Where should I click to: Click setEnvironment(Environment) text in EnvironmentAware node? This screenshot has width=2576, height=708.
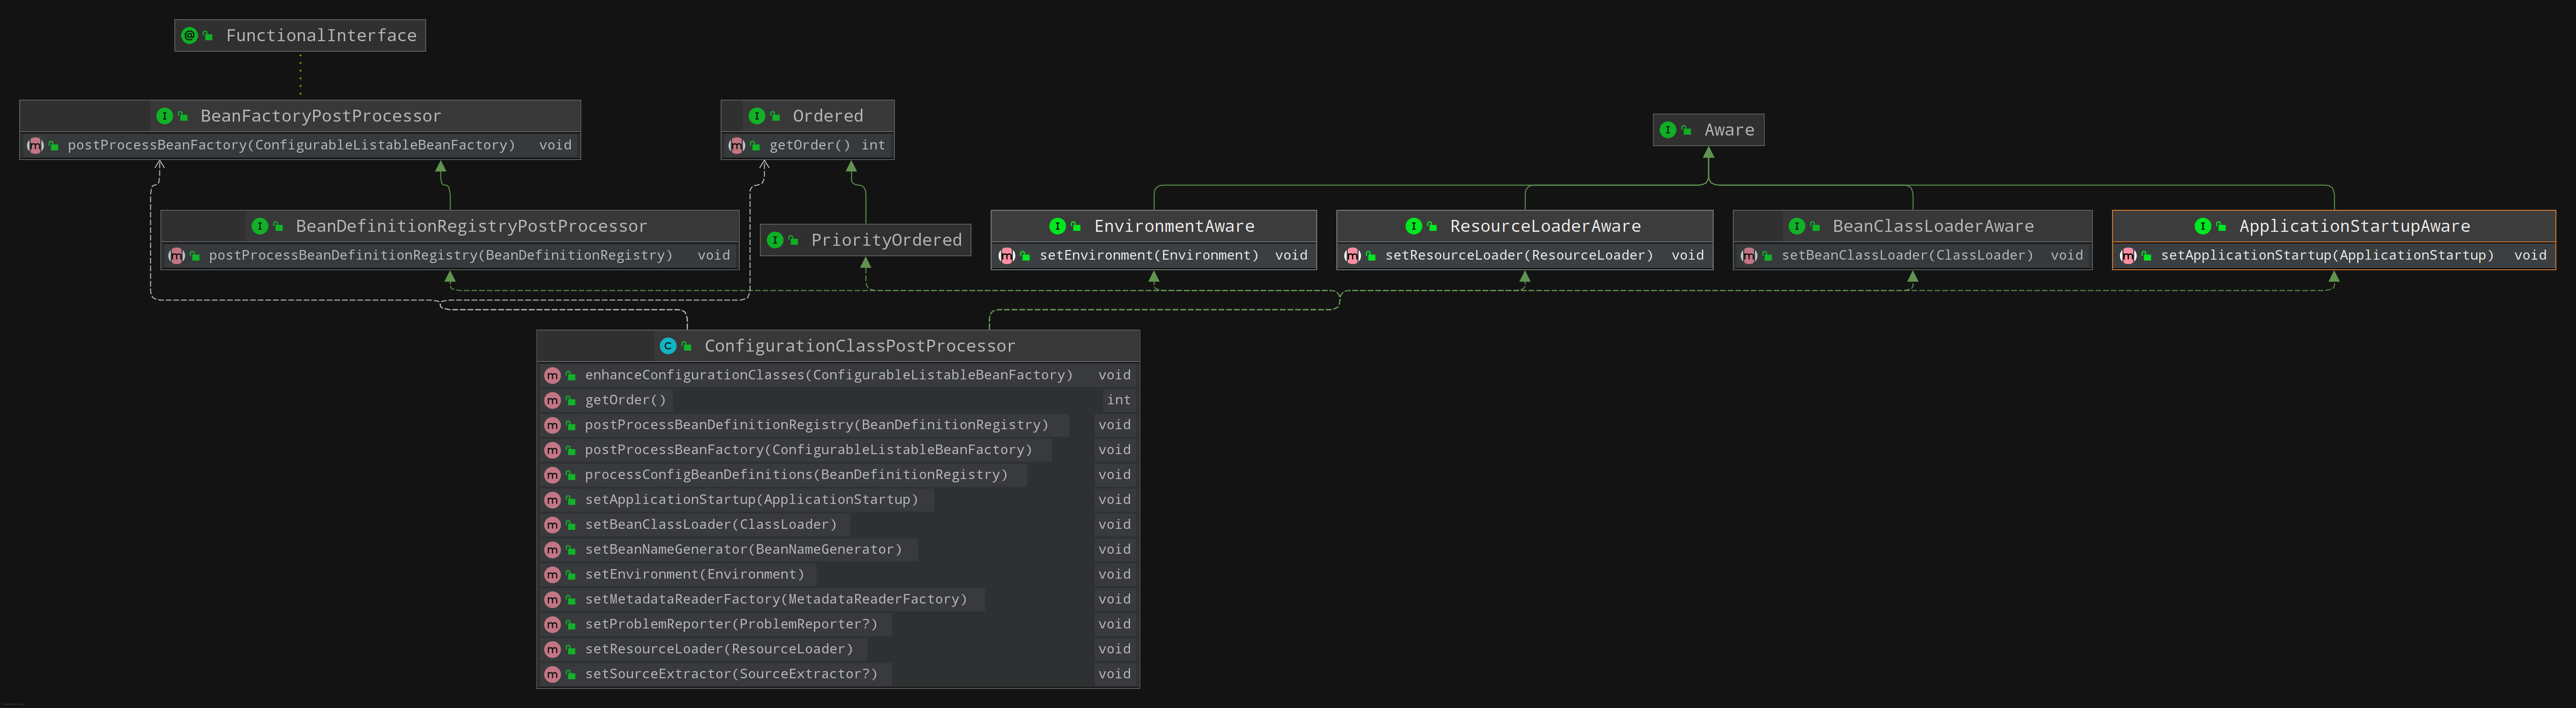(x=1149, y=256)
